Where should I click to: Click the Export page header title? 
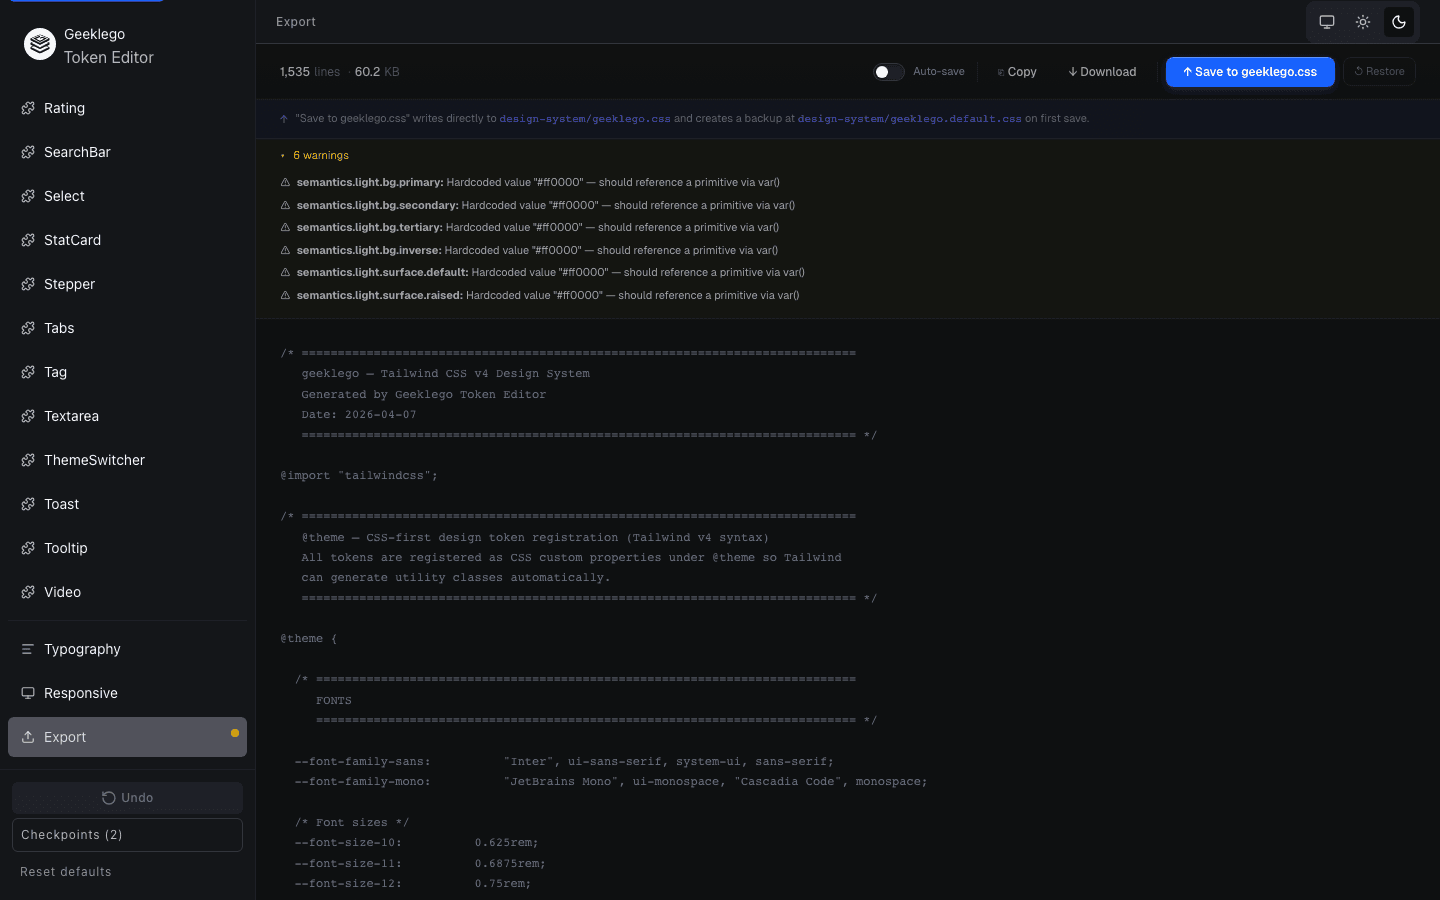[296, 22]
